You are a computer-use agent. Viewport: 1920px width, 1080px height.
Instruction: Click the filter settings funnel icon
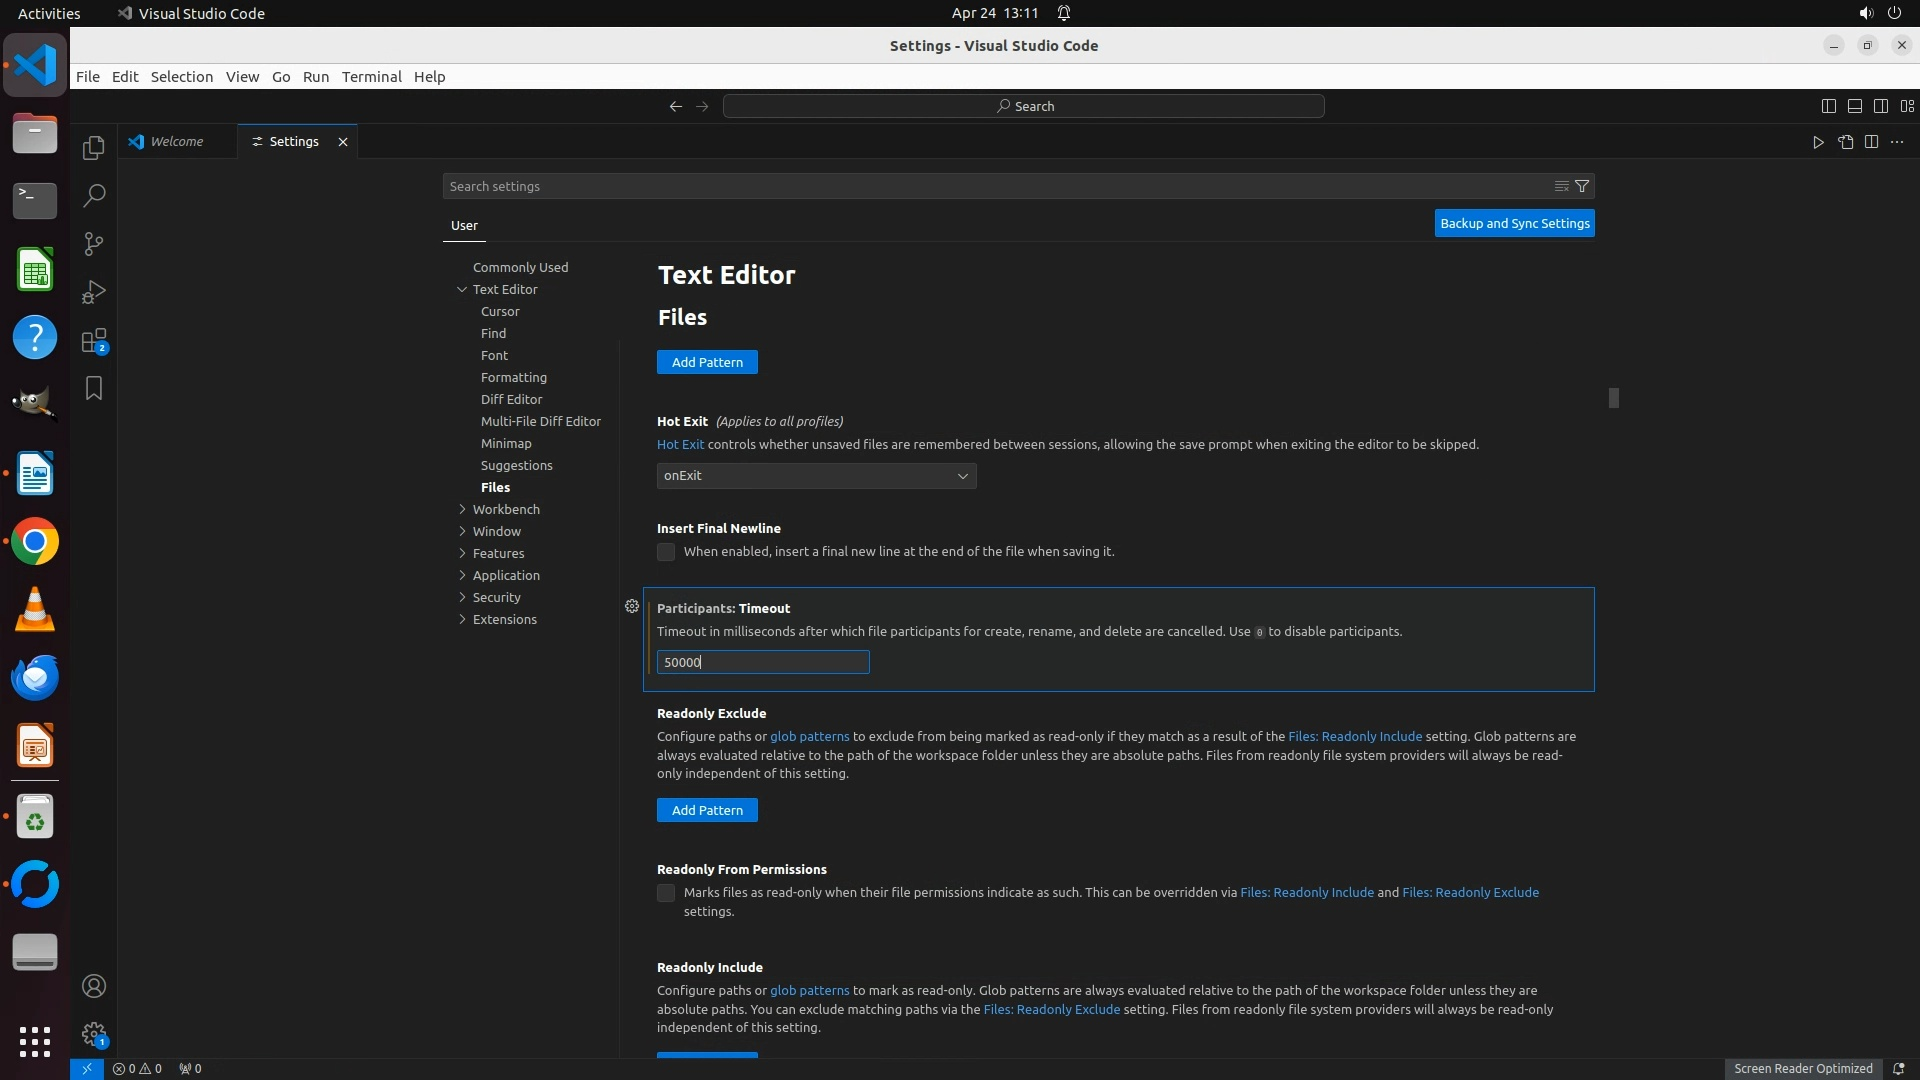point(1582,186)
